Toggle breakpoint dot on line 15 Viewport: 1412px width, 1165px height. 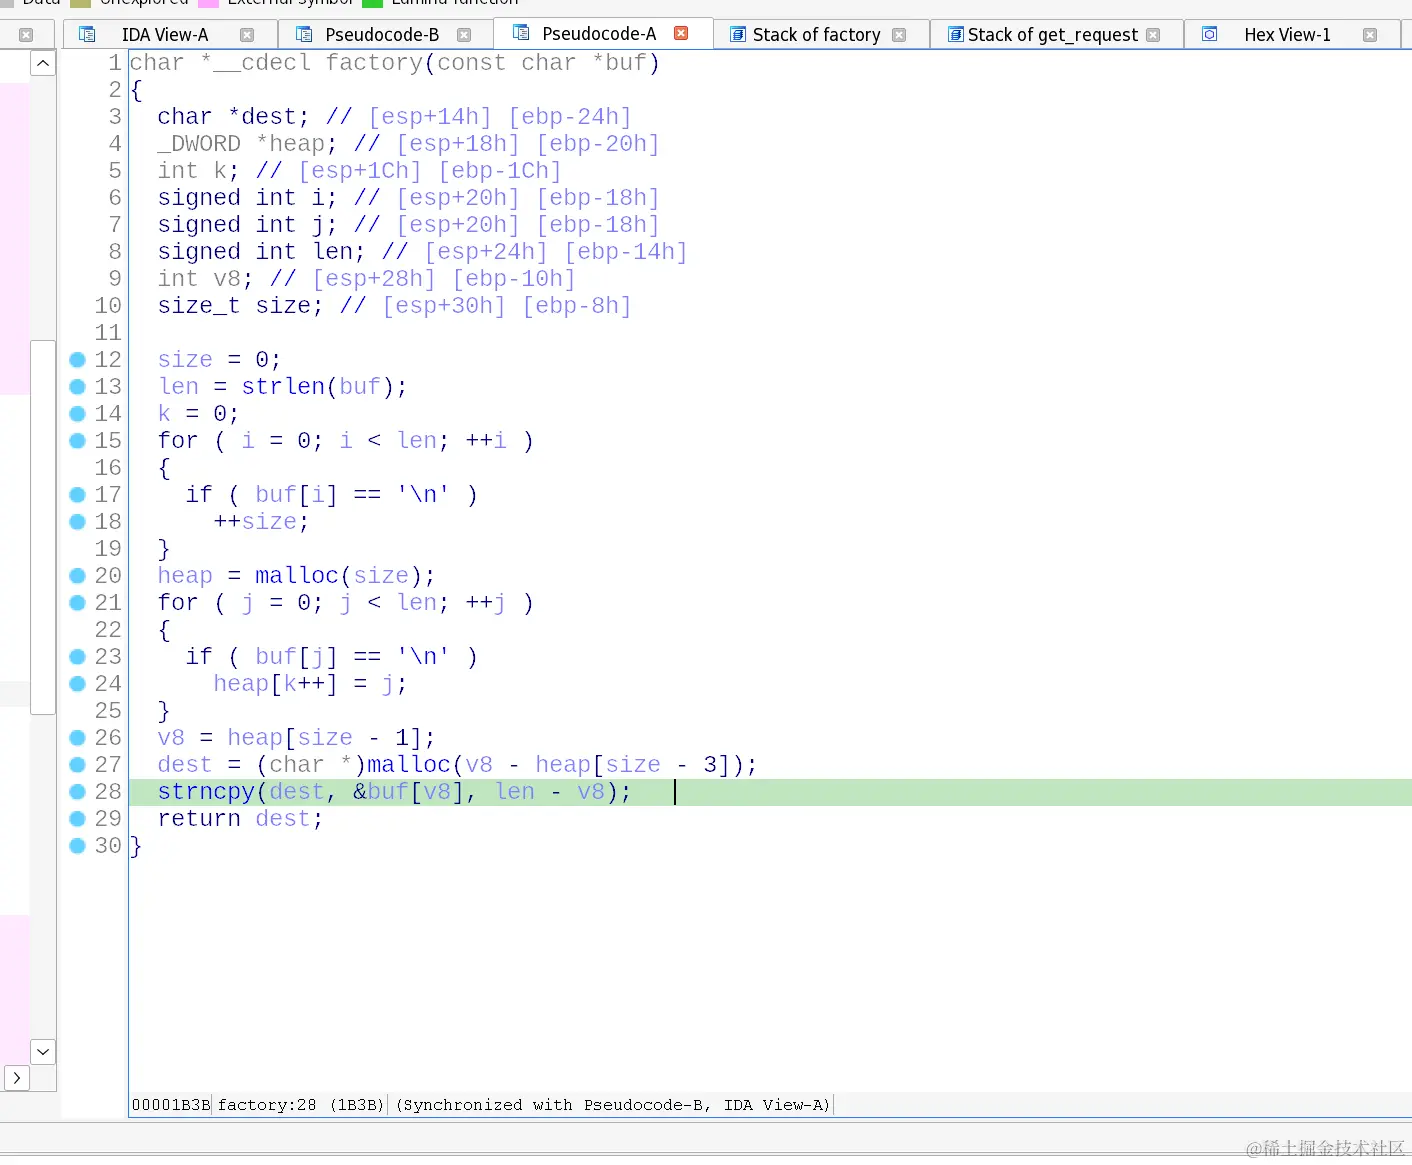click(77, 441)
